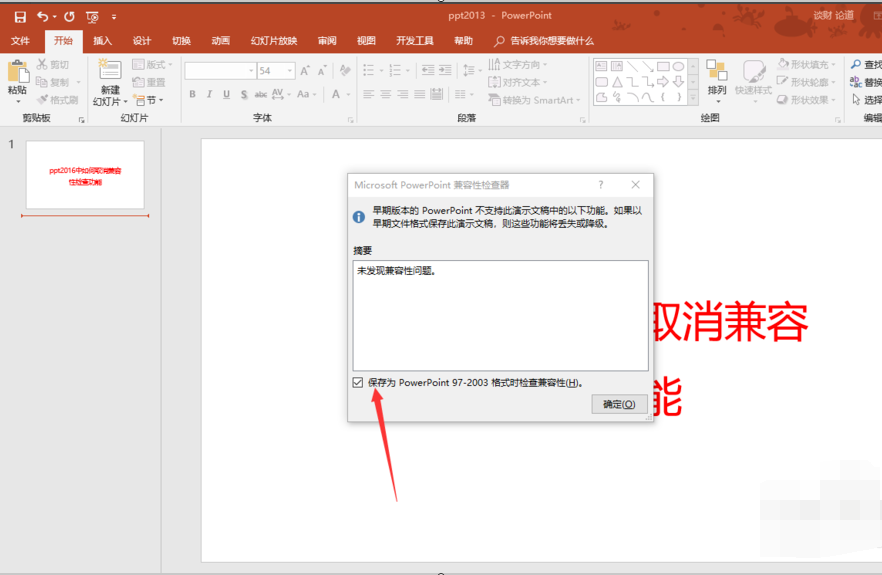Toggle text shadow formatting
The height and width of the screenshot is (575, 882).
(245, 95)
